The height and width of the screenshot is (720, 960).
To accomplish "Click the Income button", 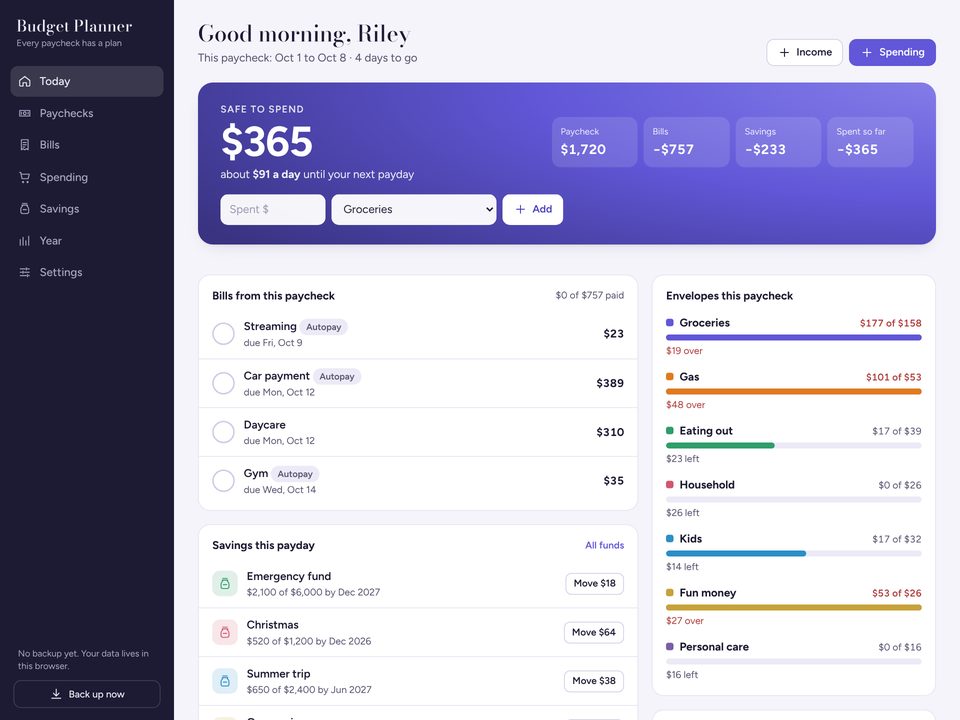I will click(804, 53).
